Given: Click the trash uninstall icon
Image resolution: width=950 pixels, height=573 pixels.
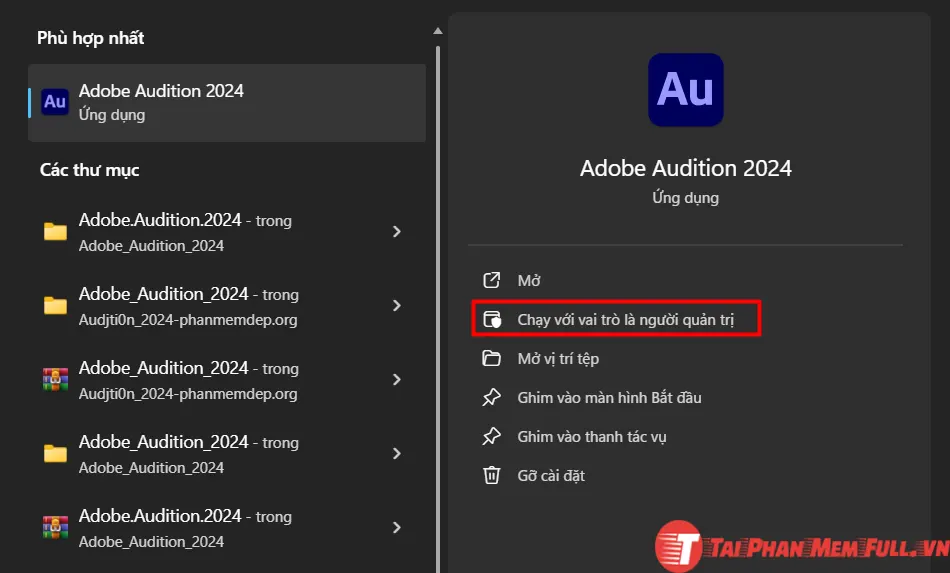Looking at the screenshot, I should pos(491,475).
